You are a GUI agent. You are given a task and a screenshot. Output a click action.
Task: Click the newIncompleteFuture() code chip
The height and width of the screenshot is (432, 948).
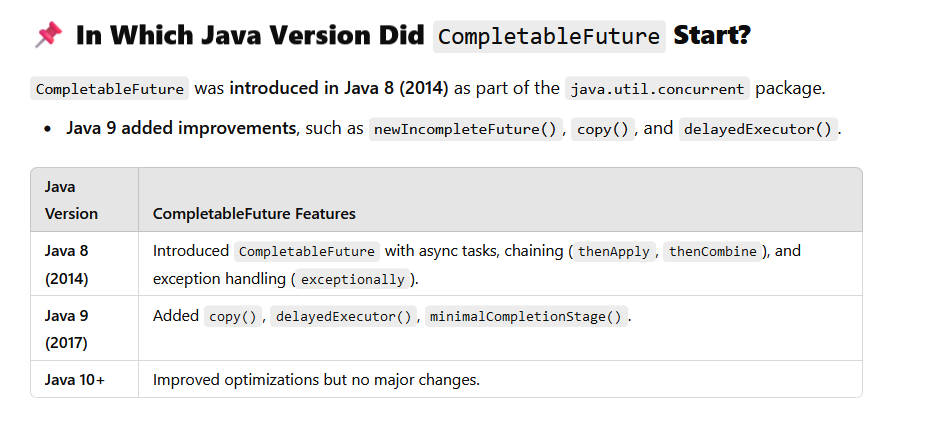[x=466, y=130]
